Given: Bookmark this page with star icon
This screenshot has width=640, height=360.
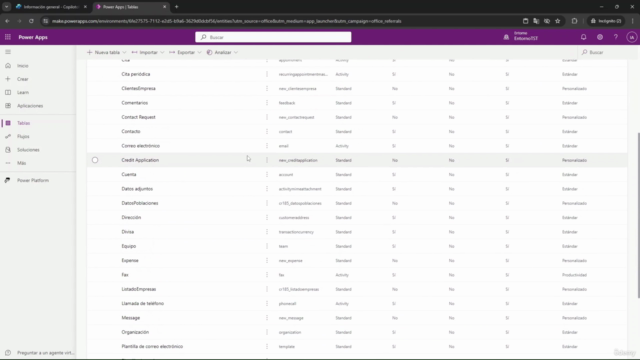Looking at the screenshot, I should coord(558,21).
